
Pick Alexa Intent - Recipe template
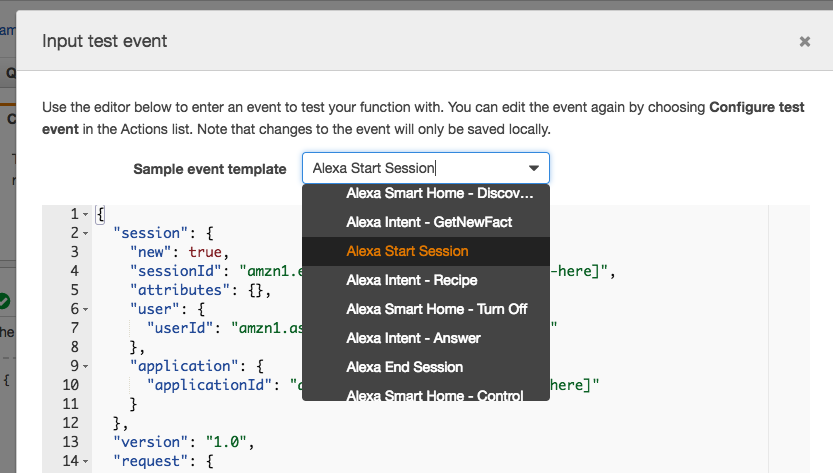[x=426, y=280]
